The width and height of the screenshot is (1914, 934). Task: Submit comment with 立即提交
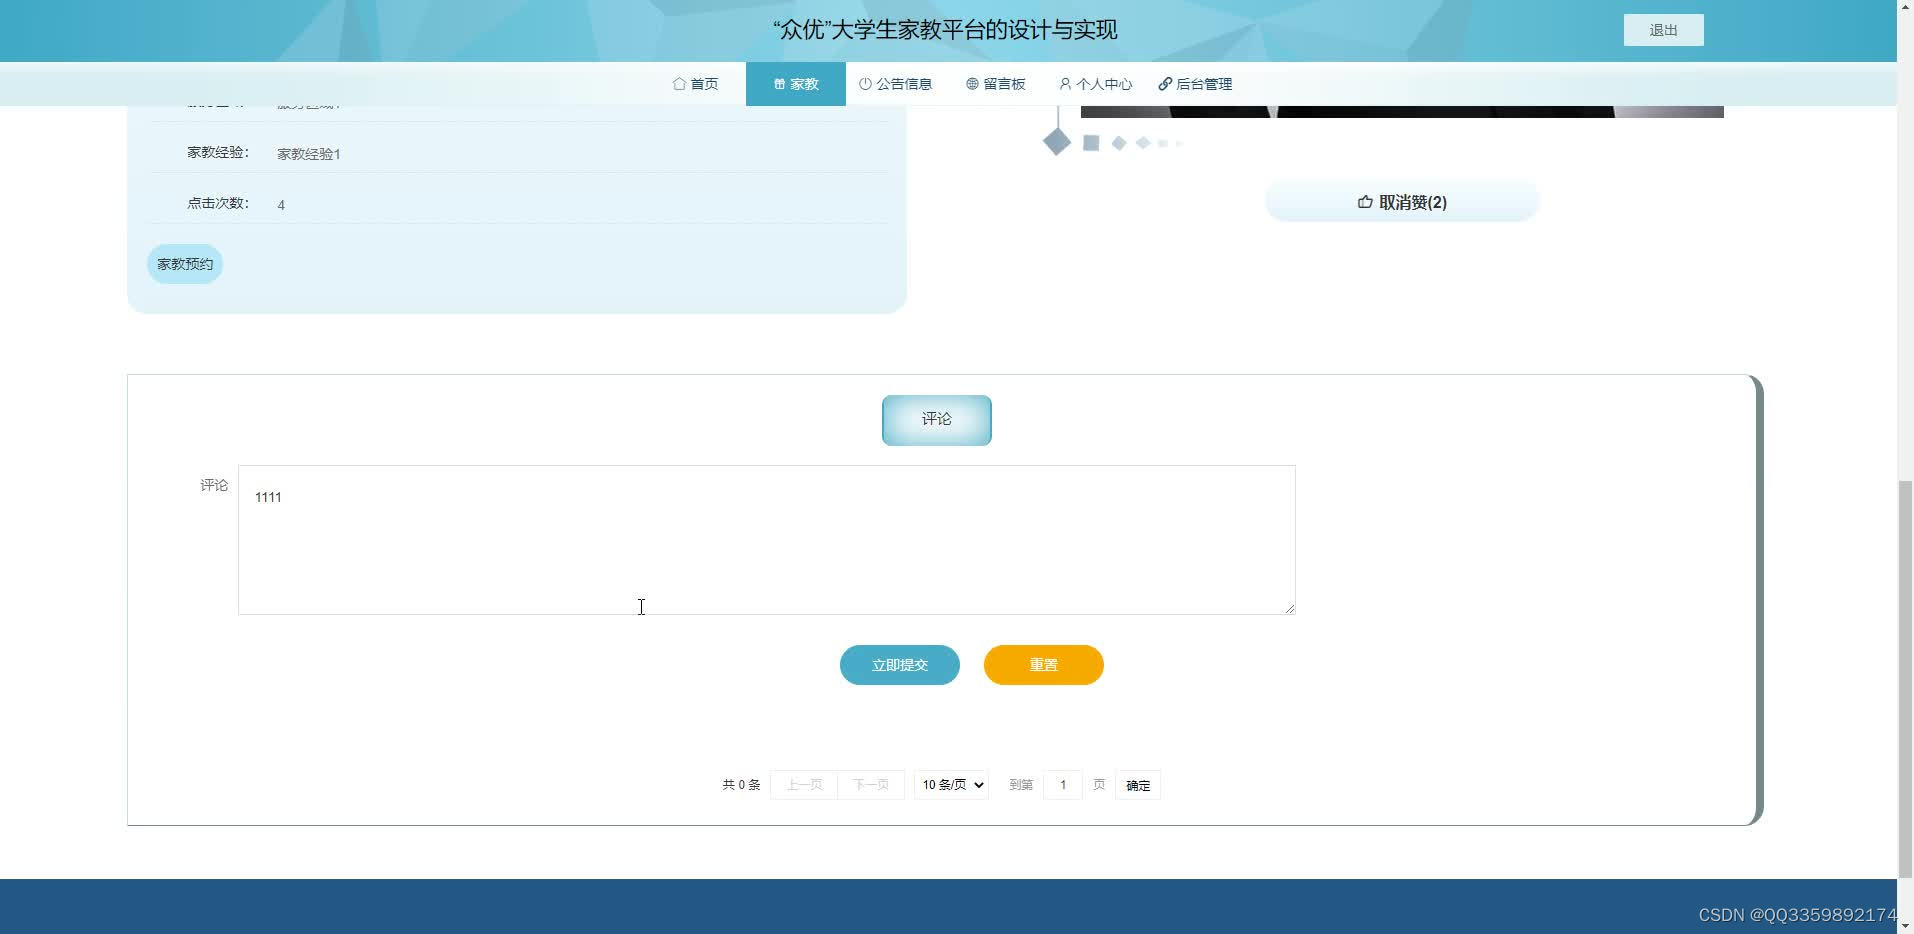click(900, 665)
